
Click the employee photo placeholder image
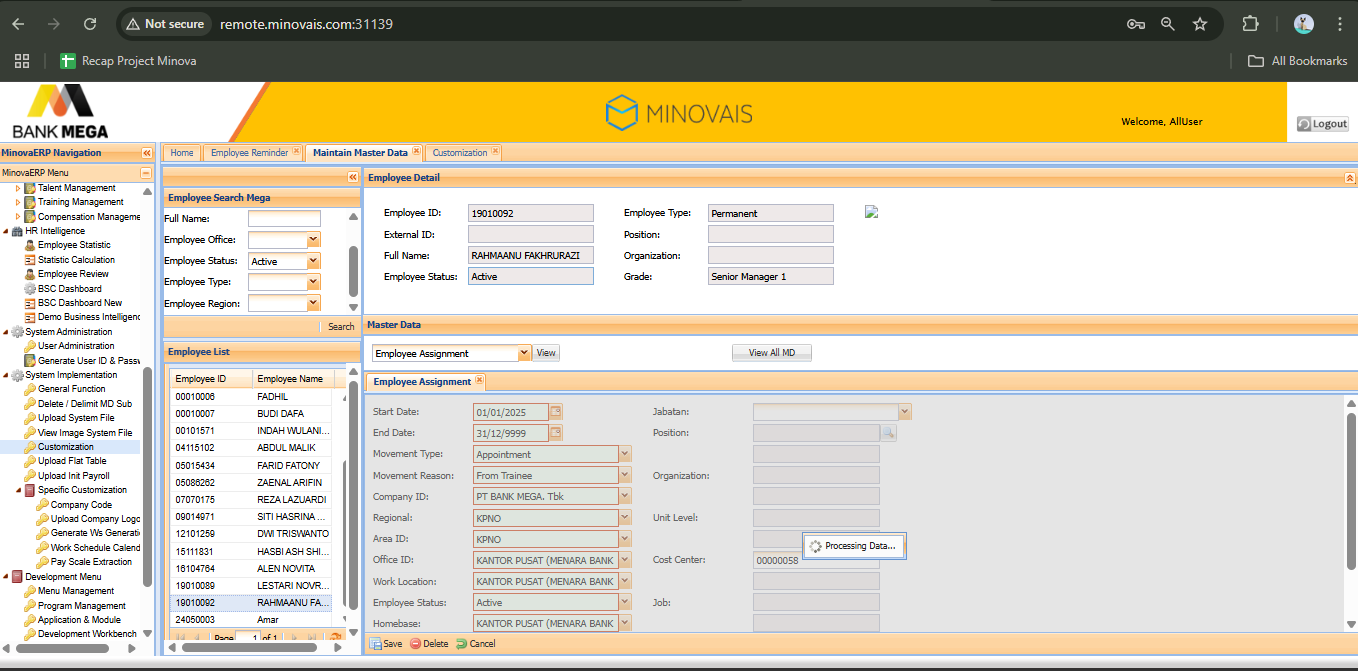click(x=871, y=212)
